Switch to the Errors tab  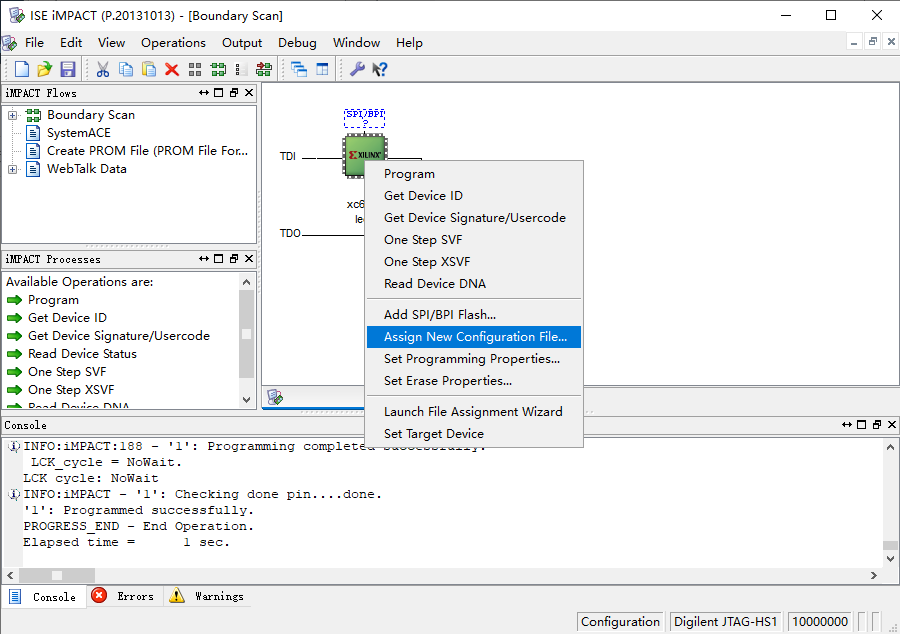coord(124,597)
